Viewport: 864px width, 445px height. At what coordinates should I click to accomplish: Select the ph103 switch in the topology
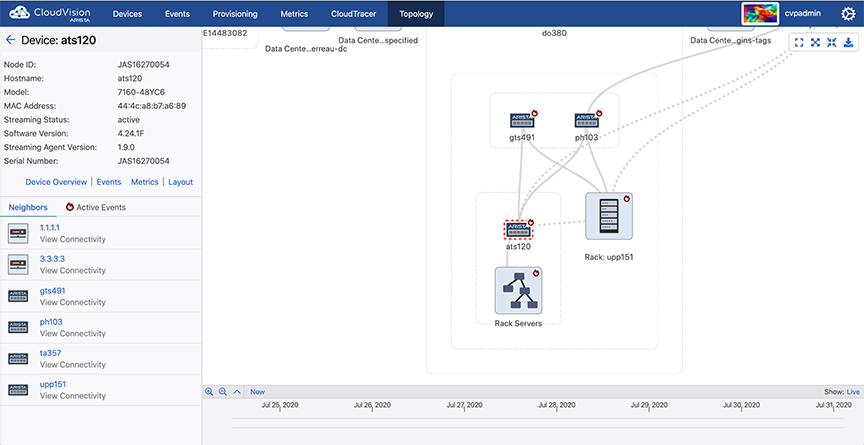586,120
